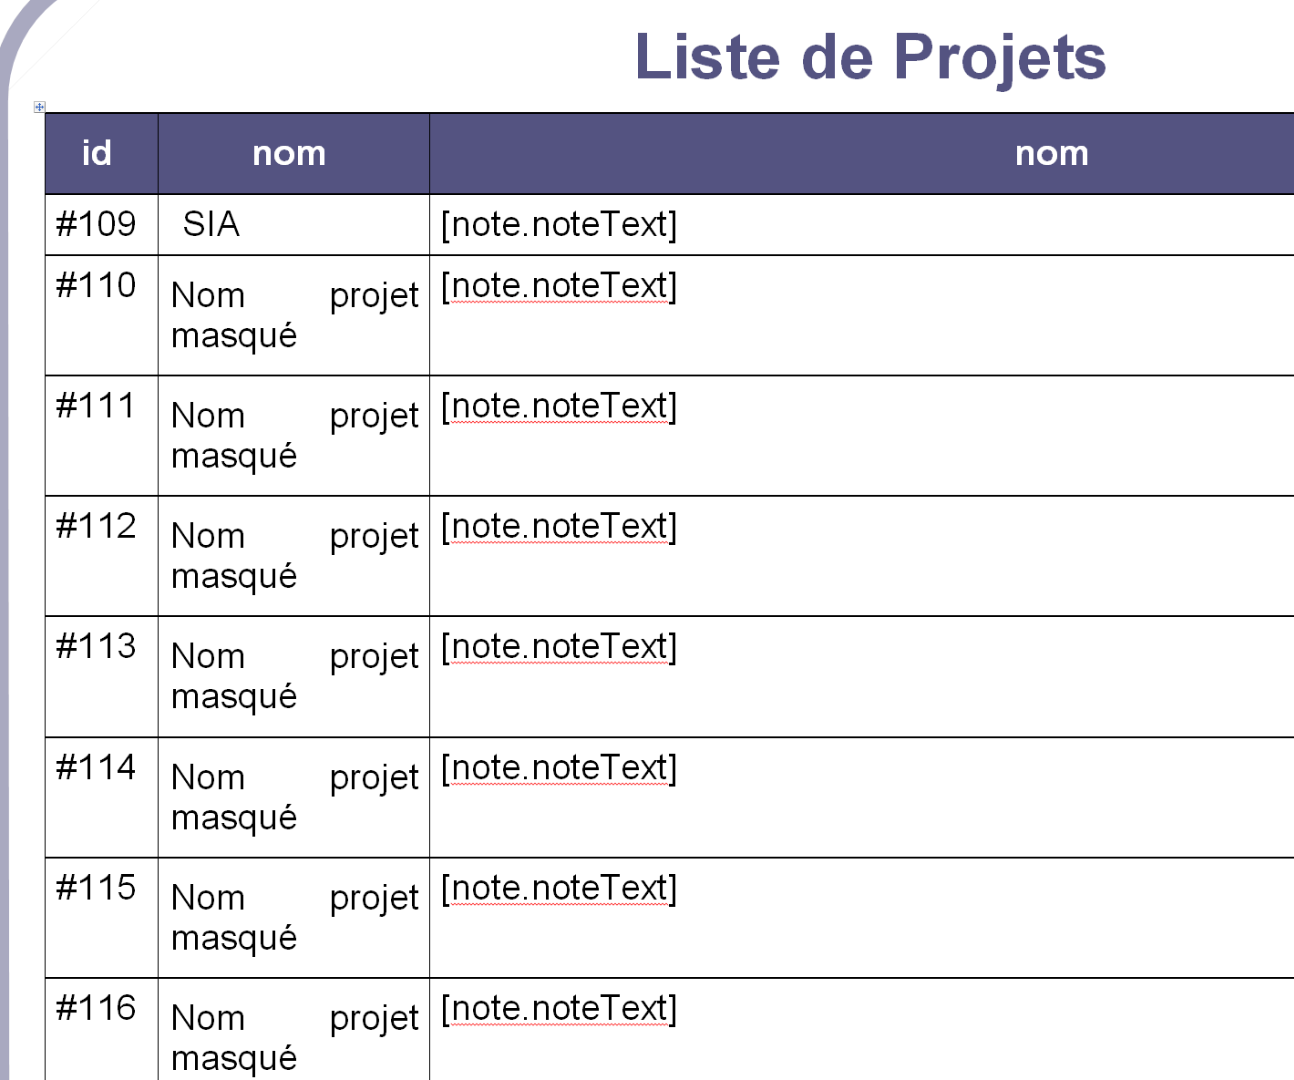Click the 'SIA' project name cell
The width and height of the screenshot is (1294, 1080).
(211, 224)
